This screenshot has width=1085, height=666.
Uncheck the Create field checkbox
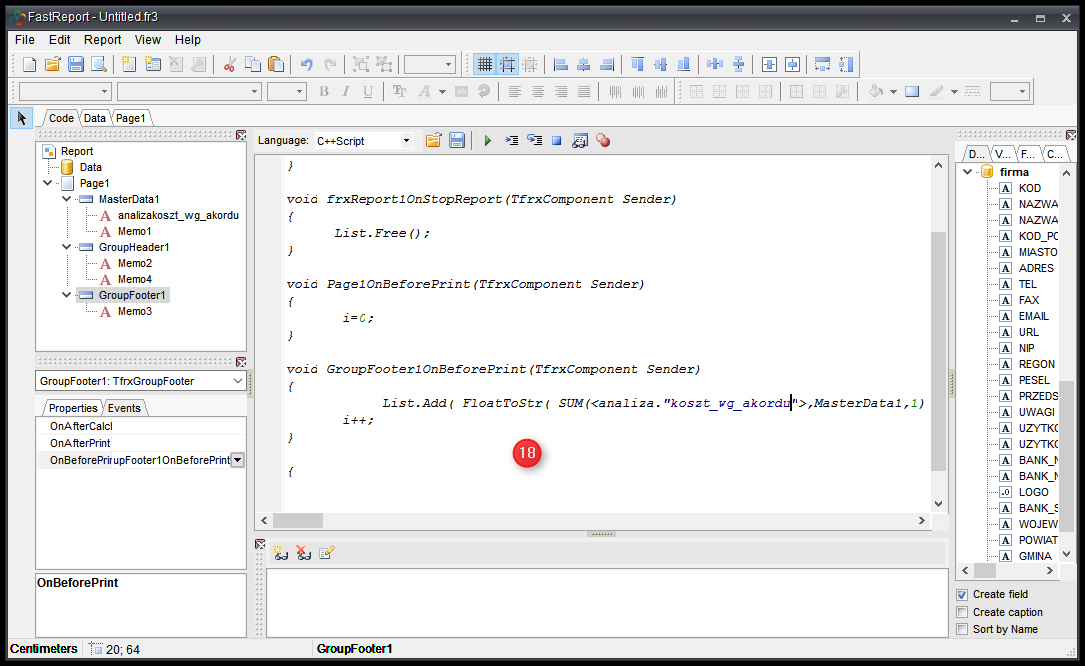[962, 595]
